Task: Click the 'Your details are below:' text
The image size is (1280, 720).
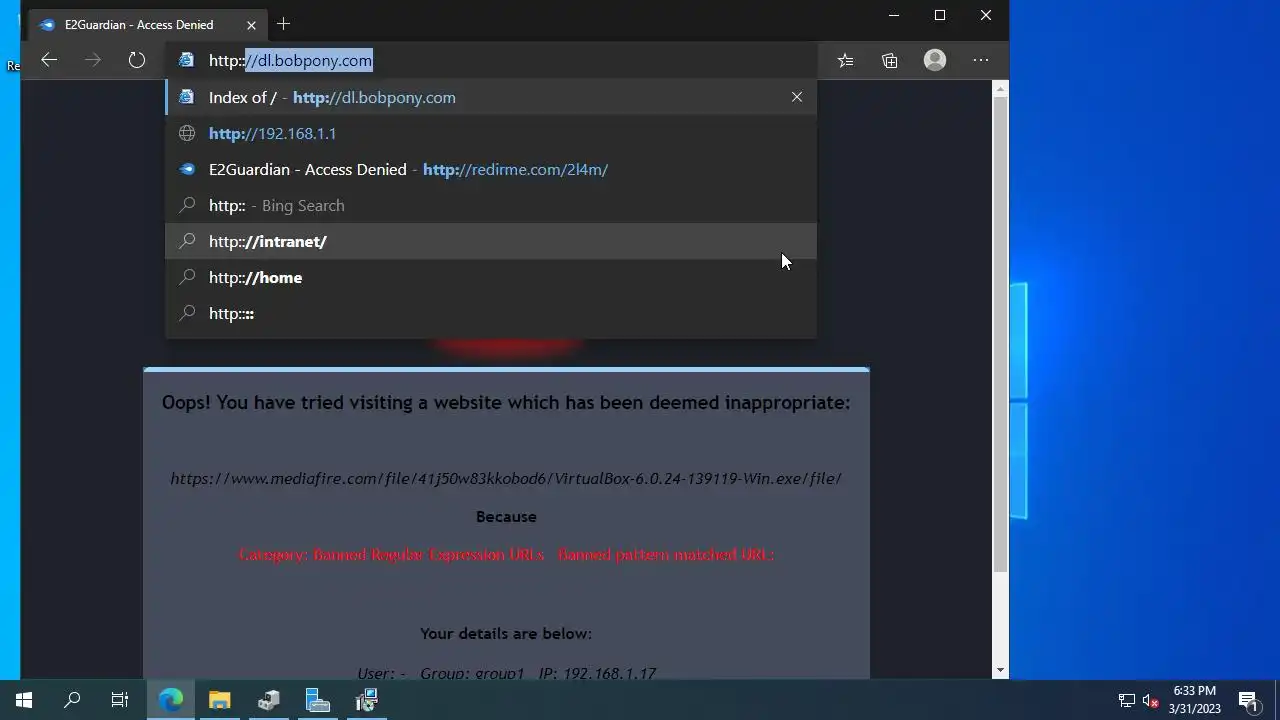Action: 506,633
